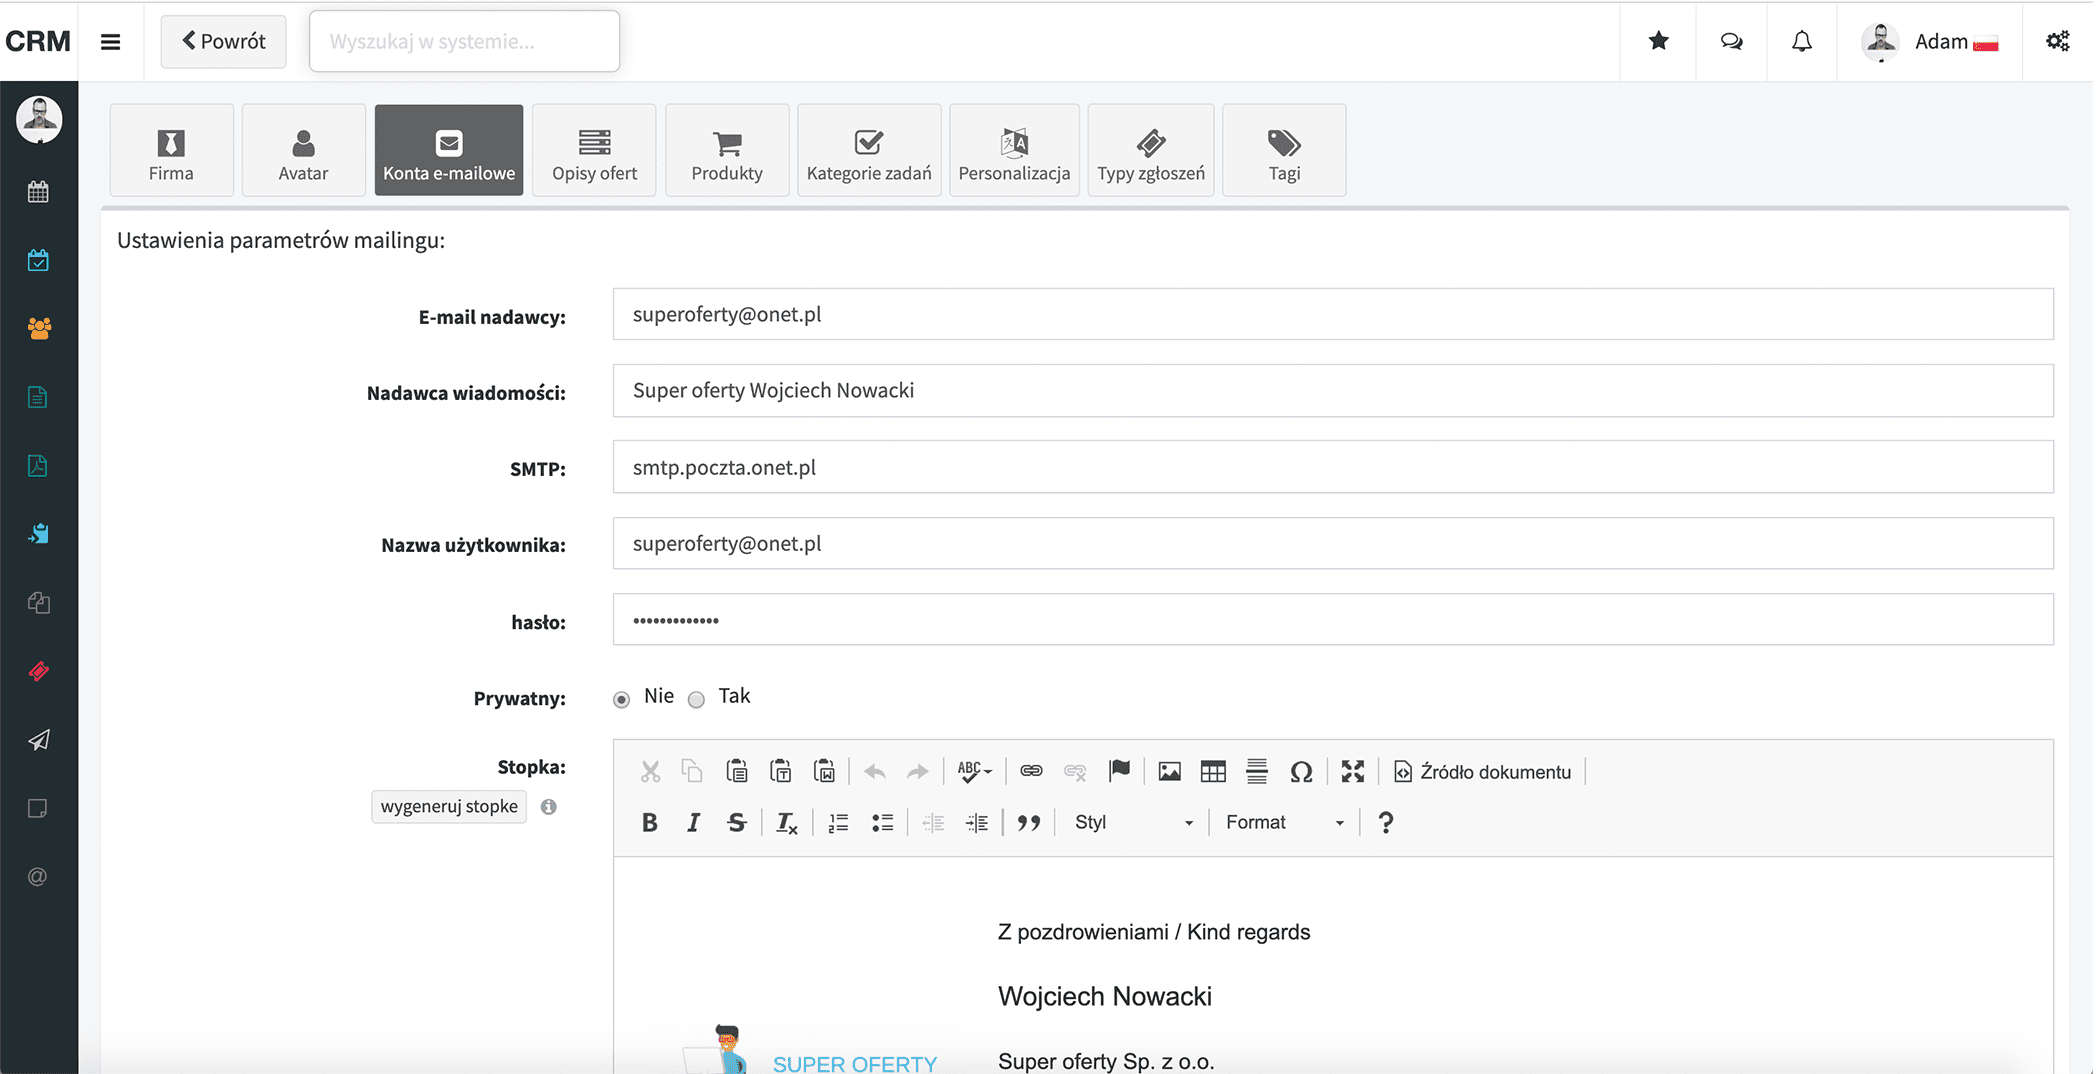
Task: Open the notifications bell
Action: tap(1801, 41)
